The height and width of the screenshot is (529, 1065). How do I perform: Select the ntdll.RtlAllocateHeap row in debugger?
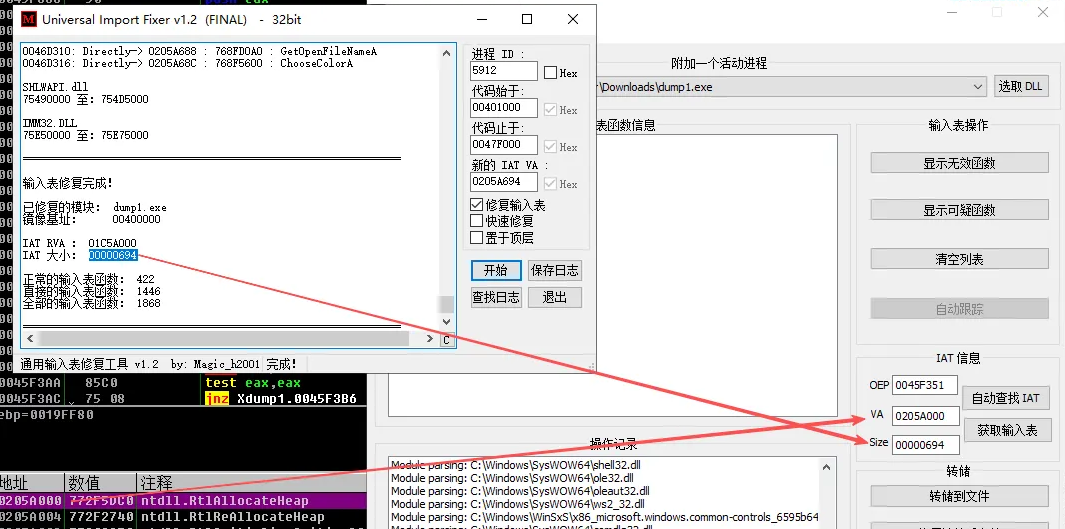pos(183,500)
